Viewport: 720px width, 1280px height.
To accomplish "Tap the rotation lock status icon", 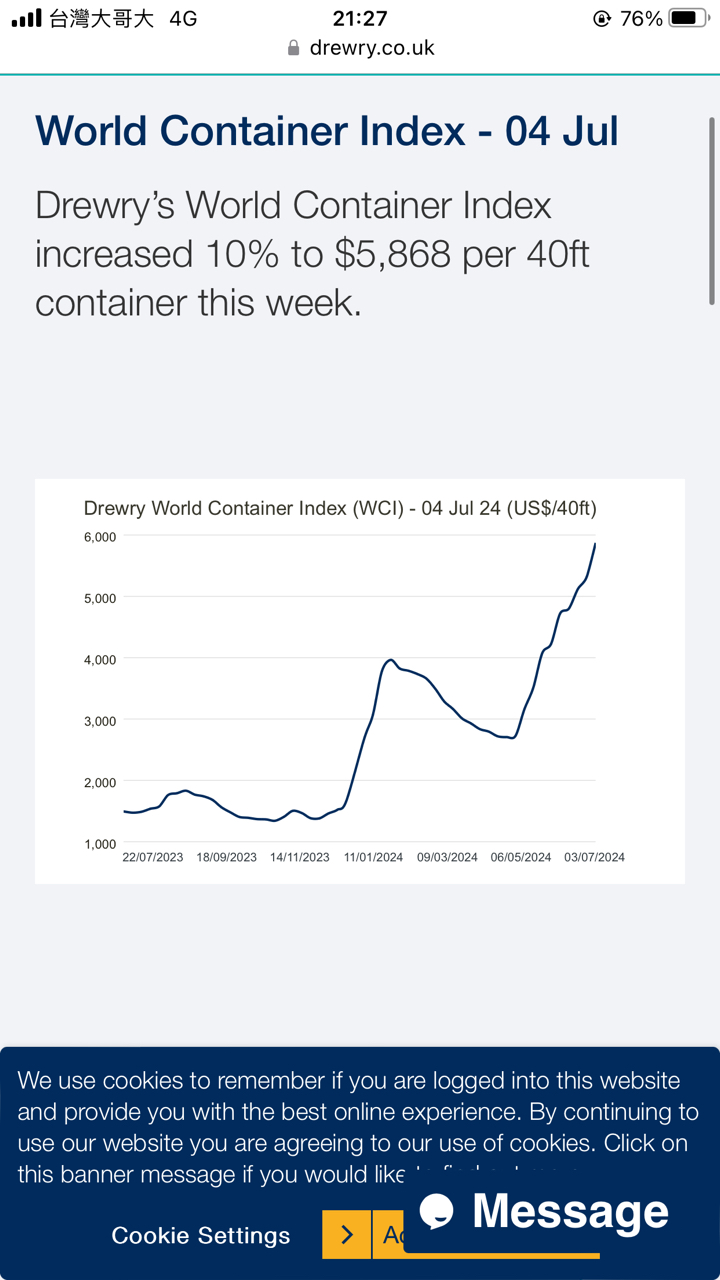I will 602,18.
